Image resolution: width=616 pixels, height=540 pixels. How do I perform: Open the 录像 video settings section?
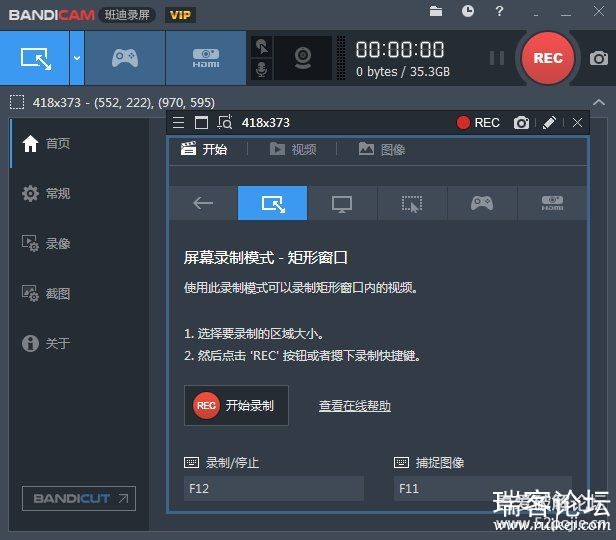[x=46, y=243]
